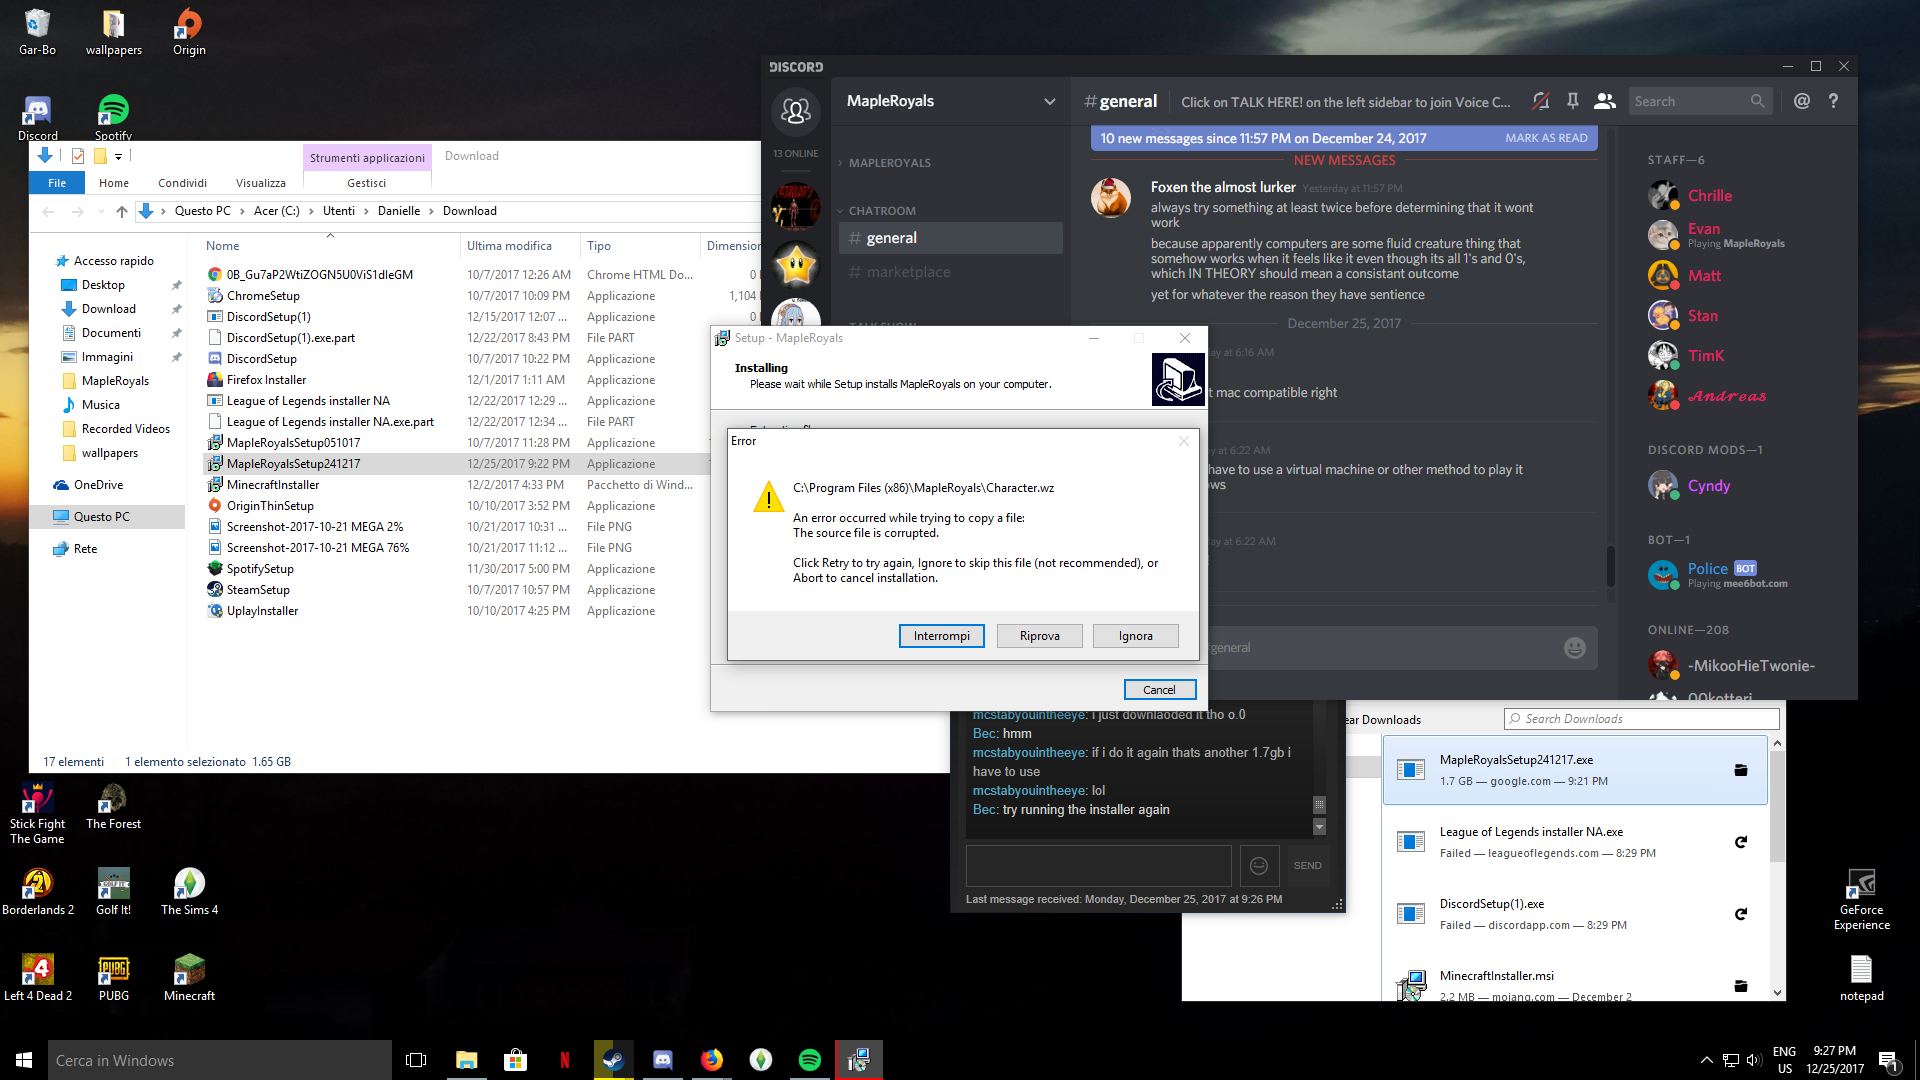Image resolution: width=1920 pixels, height=1080 pixels.
Task: Click Cyndy in Discord mods list
Action: coord(1708,486)
